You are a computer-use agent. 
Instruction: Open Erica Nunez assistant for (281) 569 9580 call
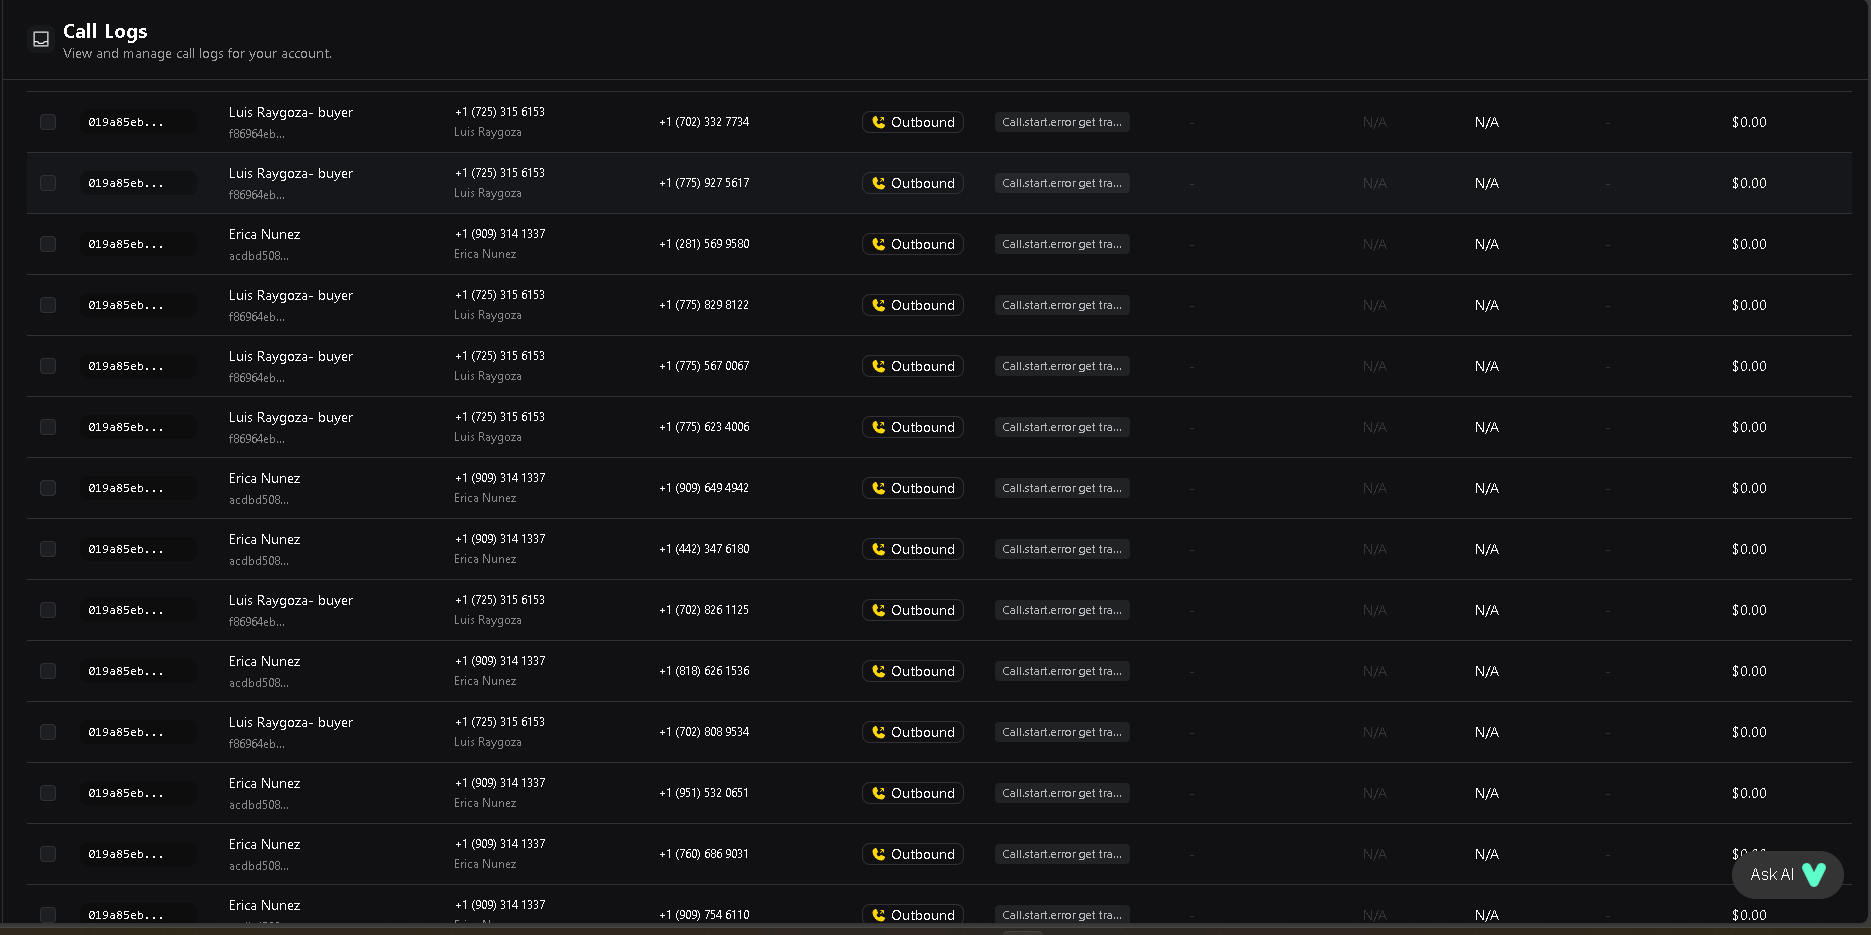(264, 234)
